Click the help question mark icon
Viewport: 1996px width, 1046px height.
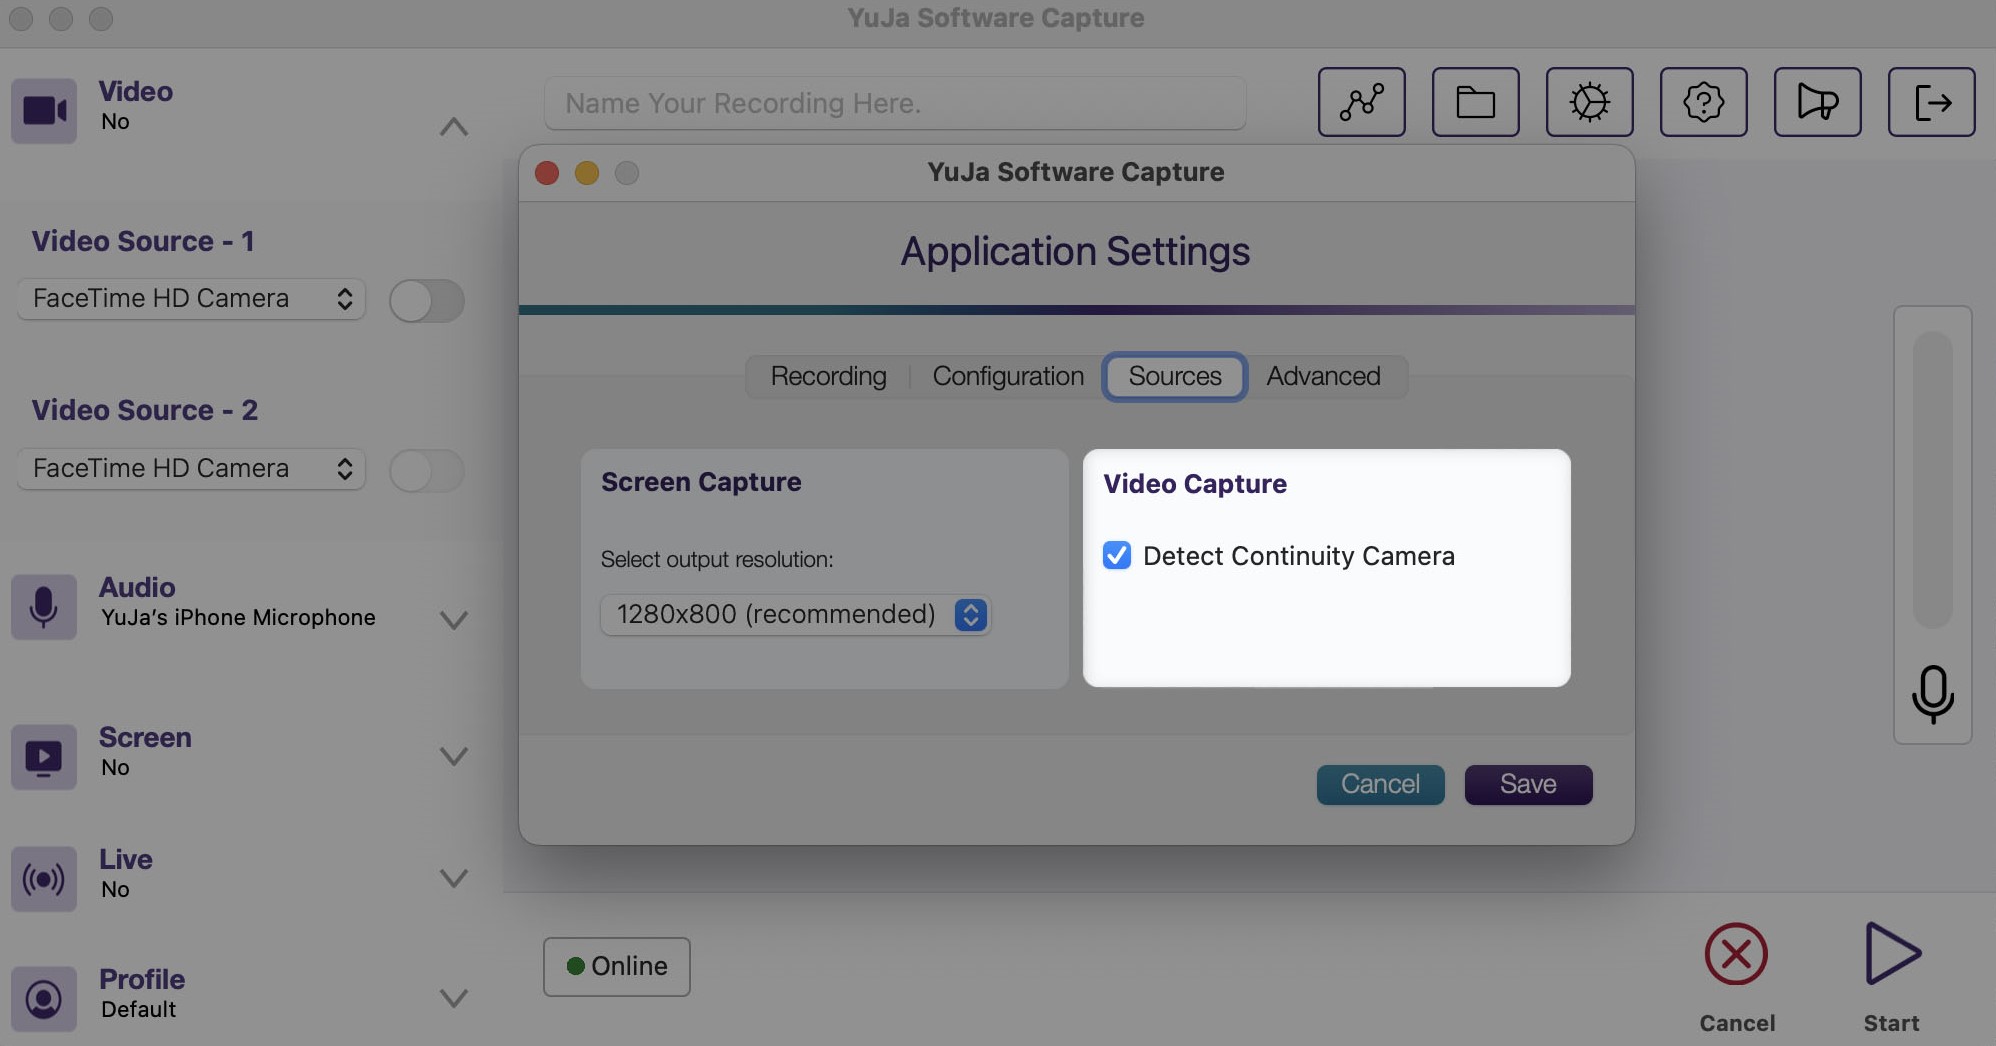tap(1704, 102)
